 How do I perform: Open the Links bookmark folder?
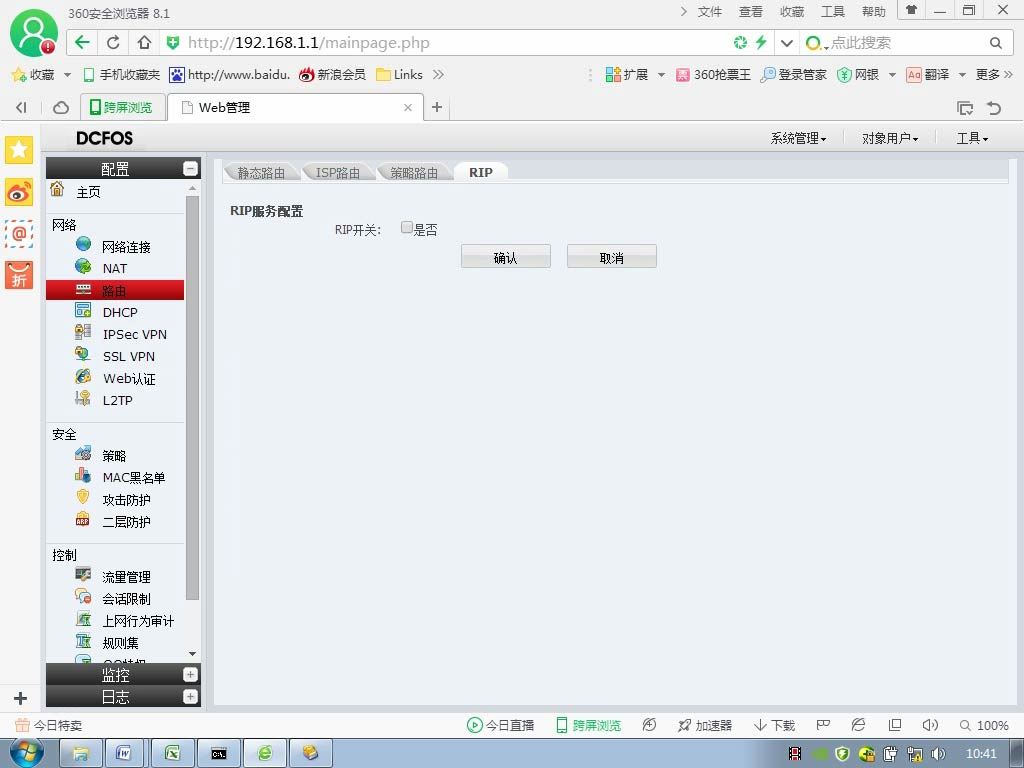click(399, 75)
